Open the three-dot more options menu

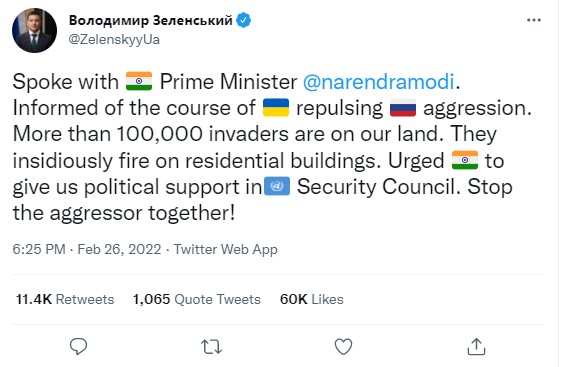pyautogui.click(x=534, y=20)
